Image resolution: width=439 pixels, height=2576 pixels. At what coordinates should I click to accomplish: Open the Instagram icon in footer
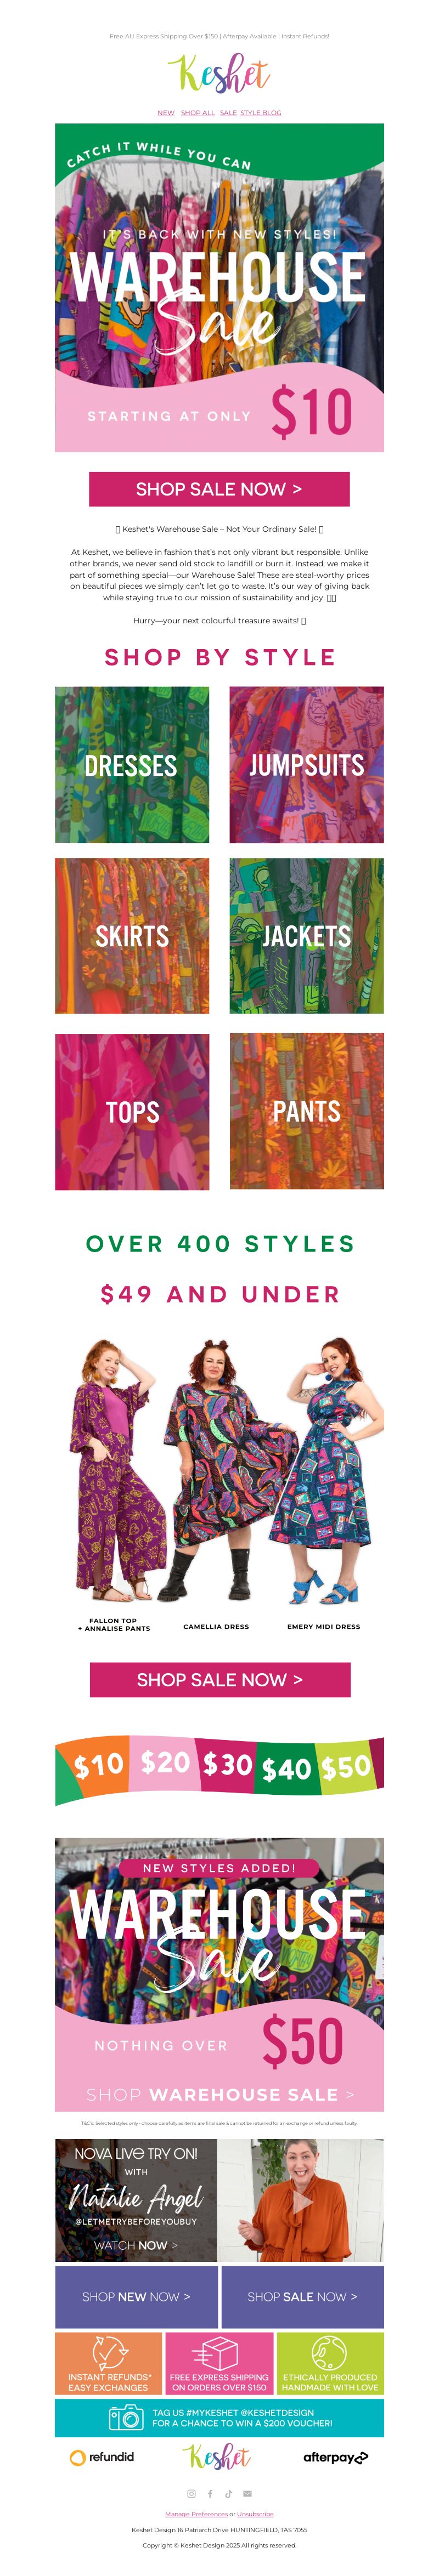click(192, 2494)
